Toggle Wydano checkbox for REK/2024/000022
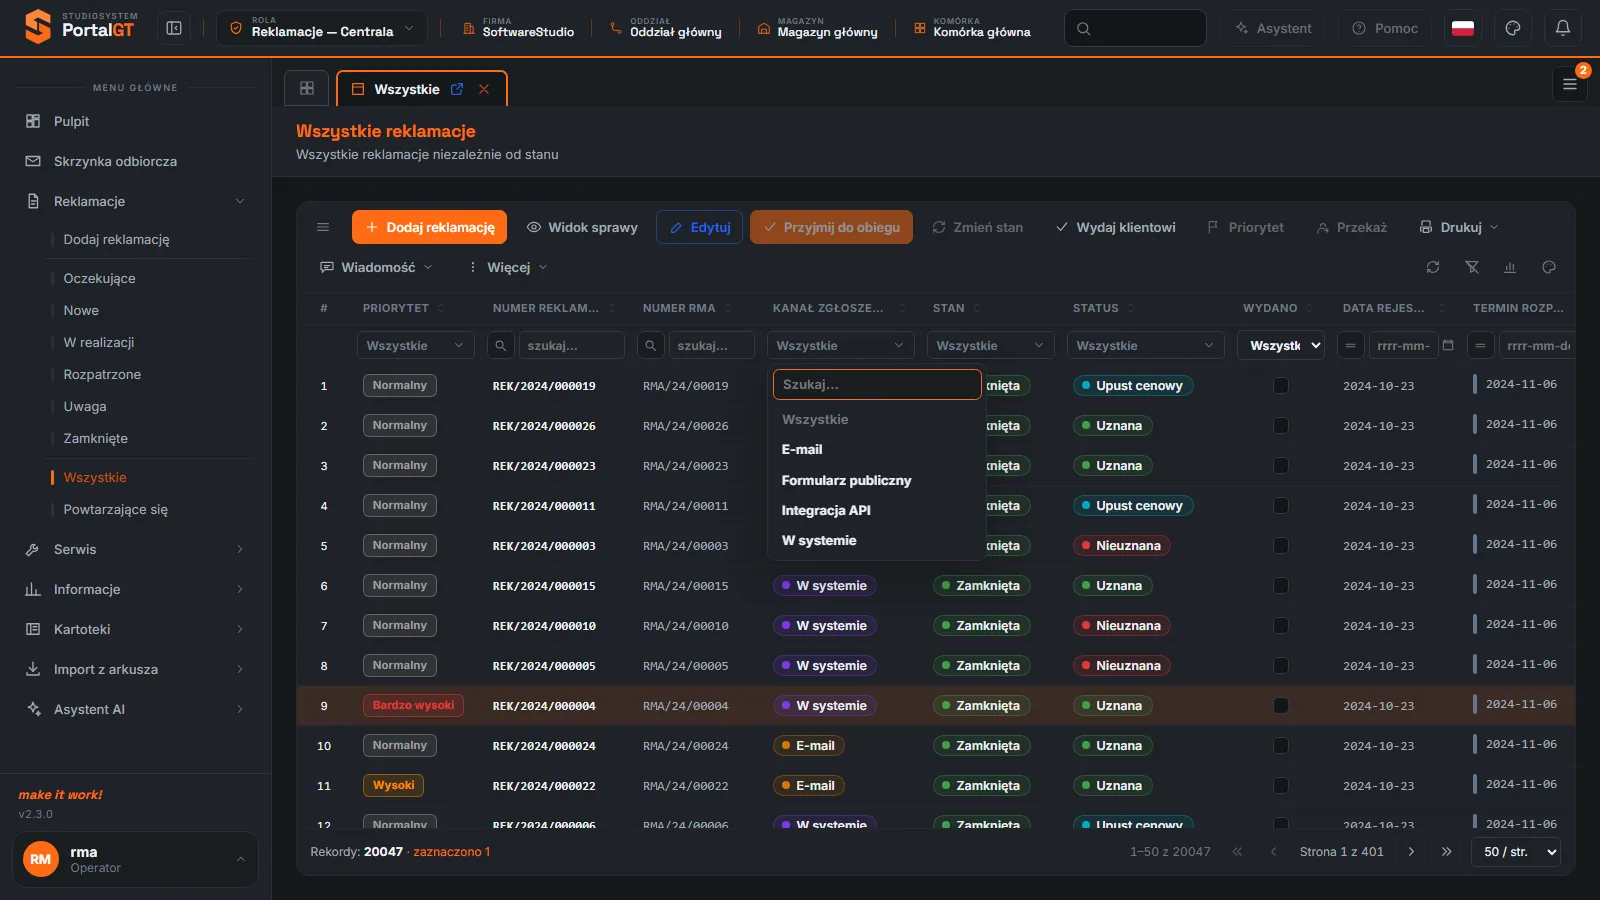 1281,785
